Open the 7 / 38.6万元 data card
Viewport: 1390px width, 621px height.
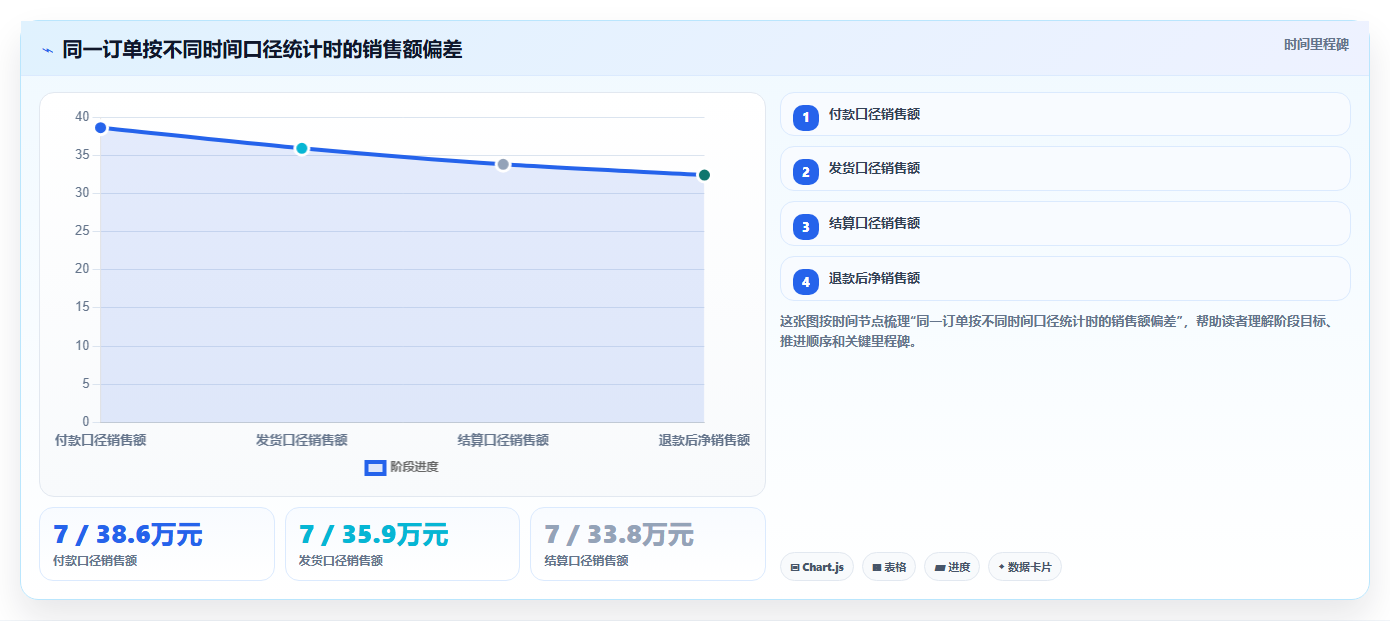[157, 544]
